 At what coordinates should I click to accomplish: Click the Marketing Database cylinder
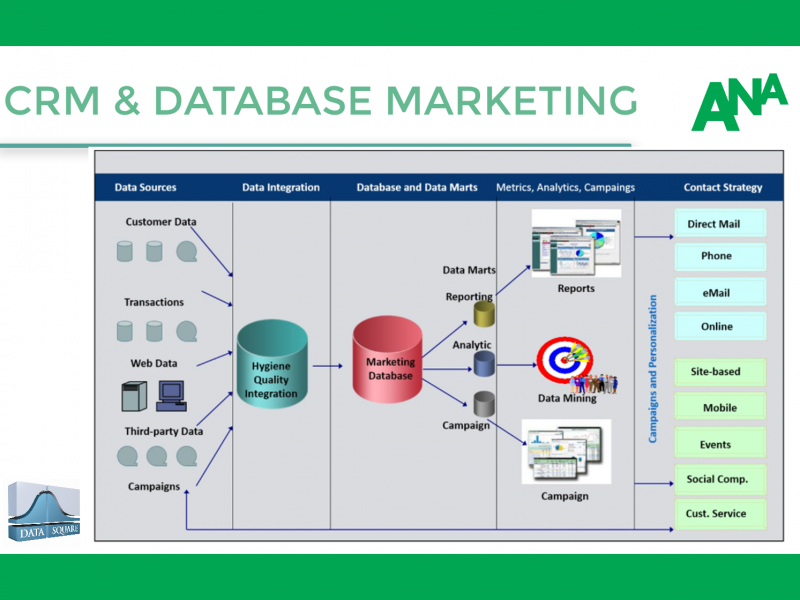[388, 365]
